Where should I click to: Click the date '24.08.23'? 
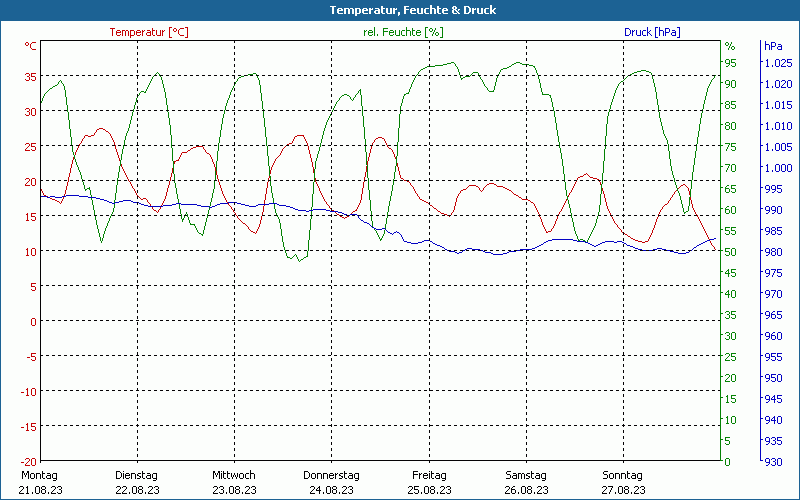(332, 490)
